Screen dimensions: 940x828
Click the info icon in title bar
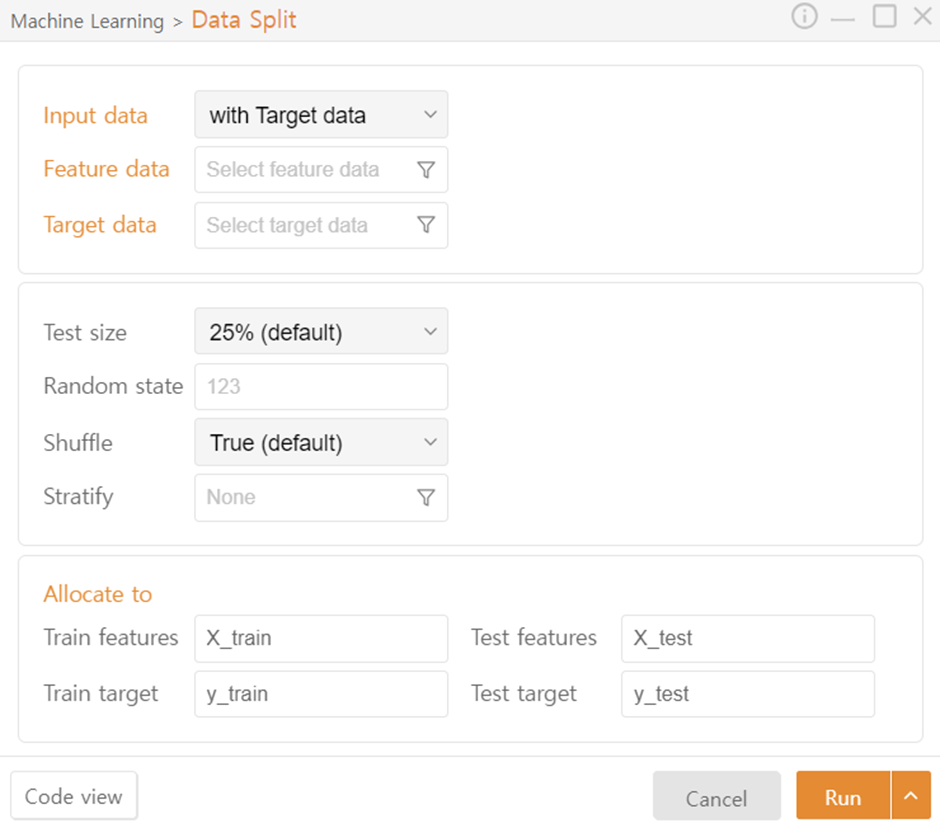(x=804, y=17)
